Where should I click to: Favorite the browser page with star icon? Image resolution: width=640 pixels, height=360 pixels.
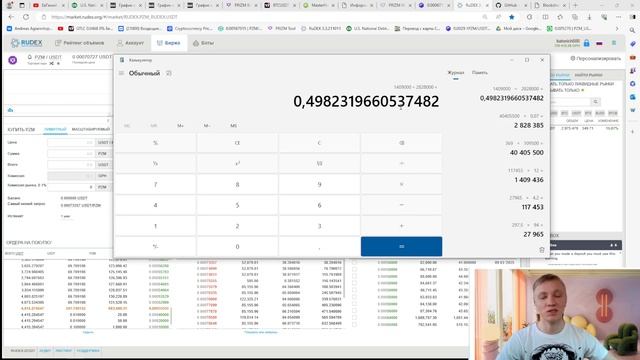pos(511,17)
